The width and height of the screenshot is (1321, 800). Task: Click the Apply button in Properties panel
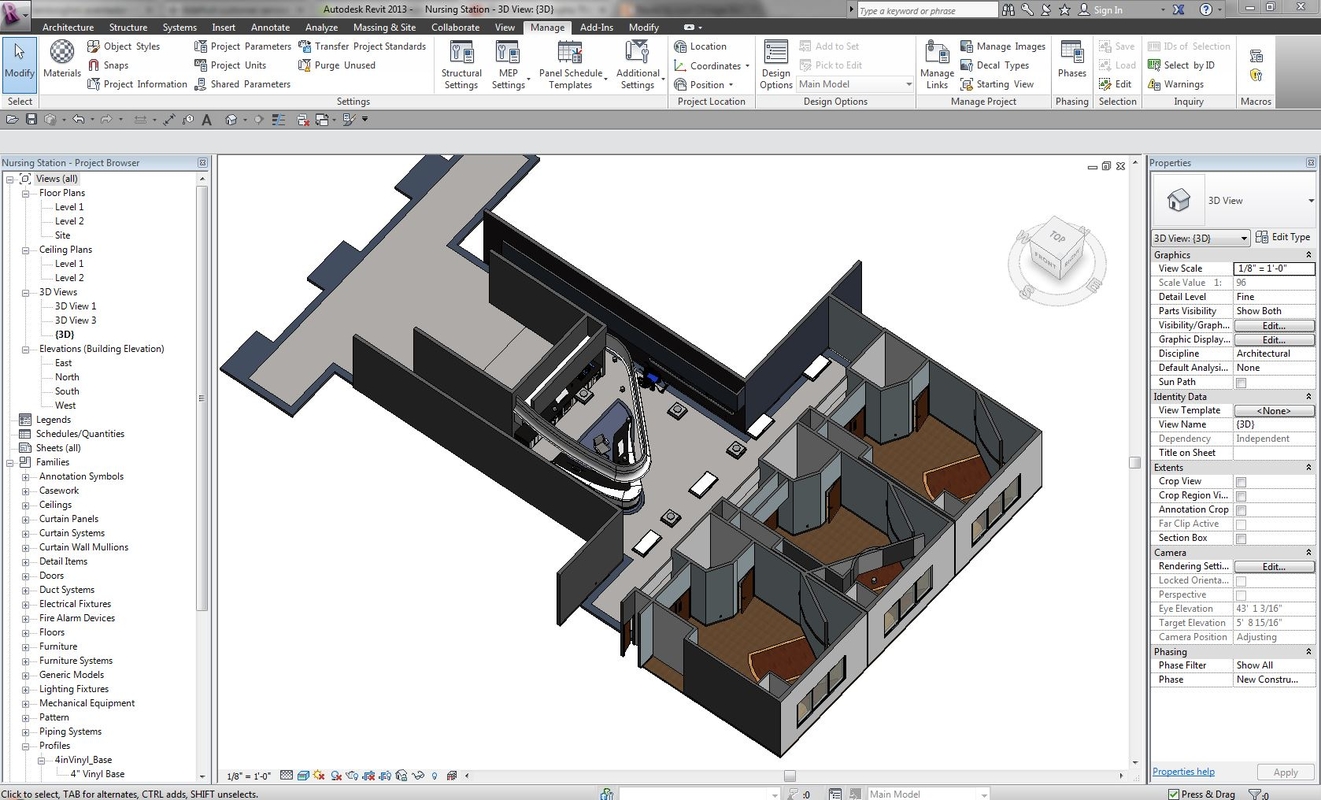[1286, 771]
